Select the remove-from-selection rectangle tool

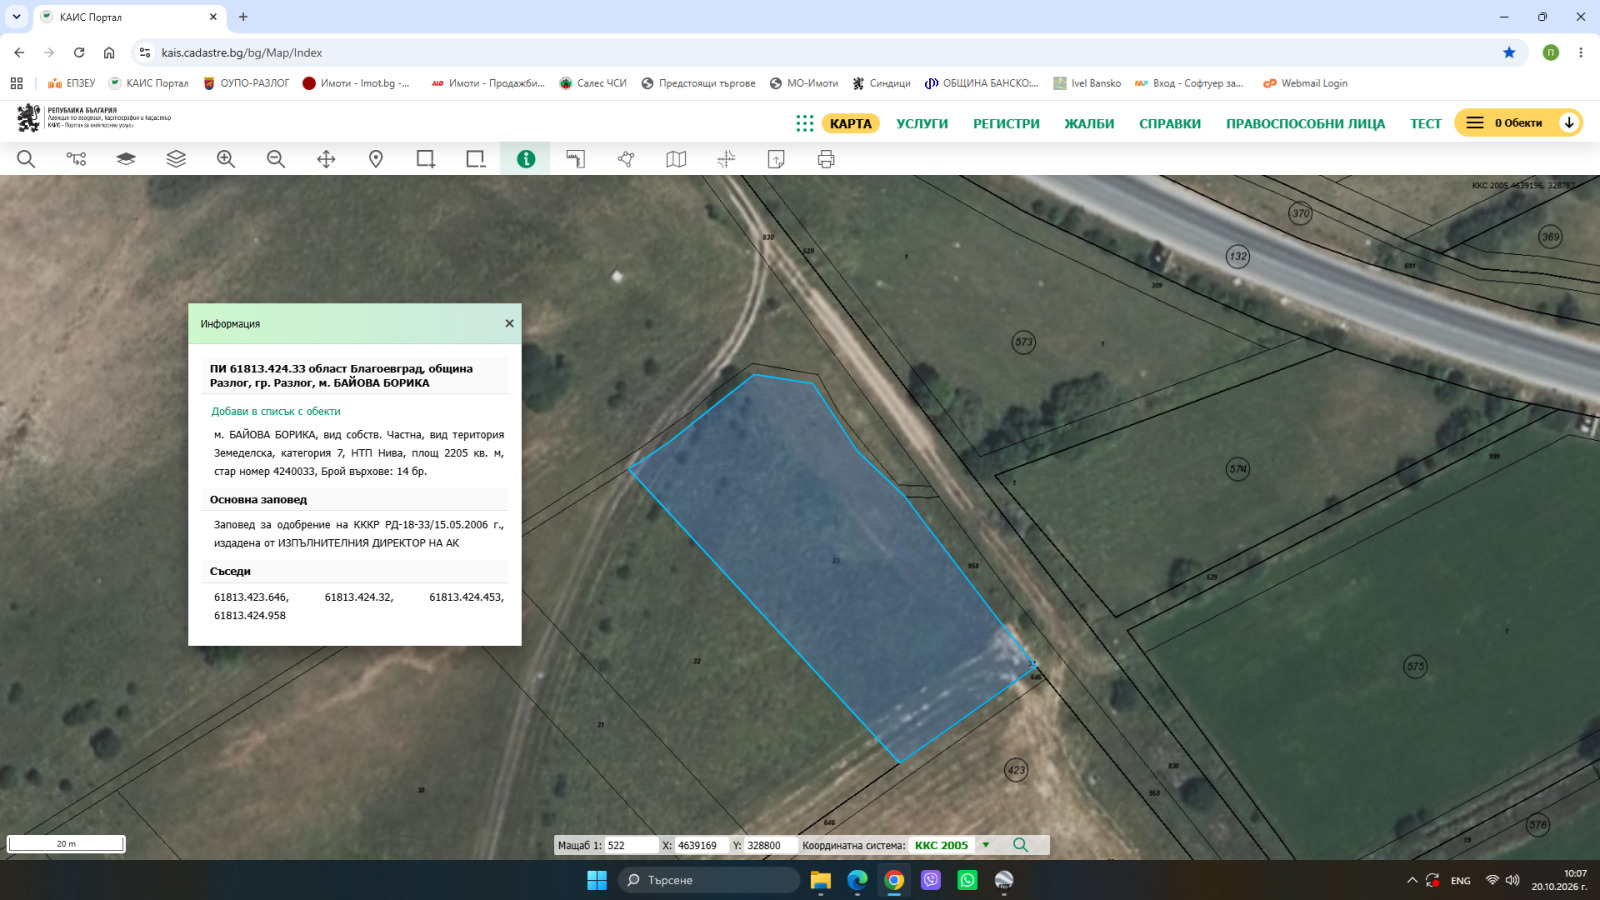pos(476,159)
